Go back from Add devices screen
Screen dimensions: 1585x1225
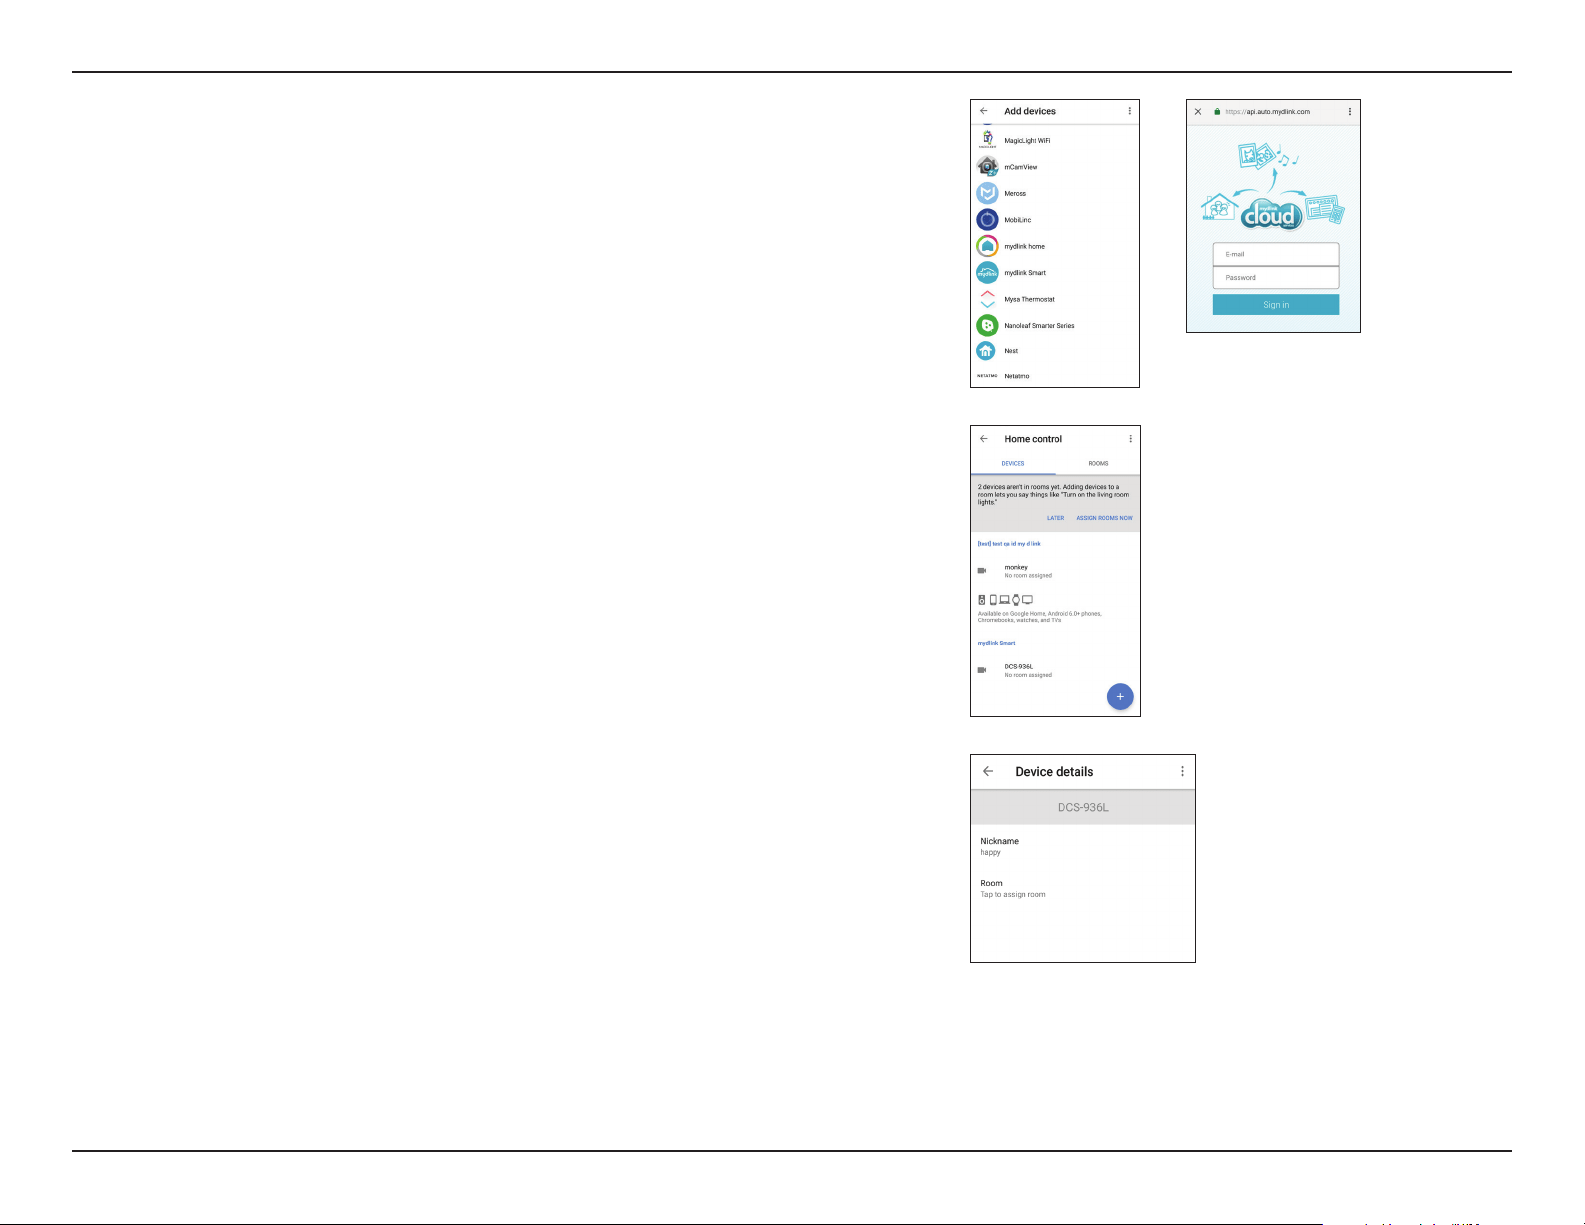[984, 111]
